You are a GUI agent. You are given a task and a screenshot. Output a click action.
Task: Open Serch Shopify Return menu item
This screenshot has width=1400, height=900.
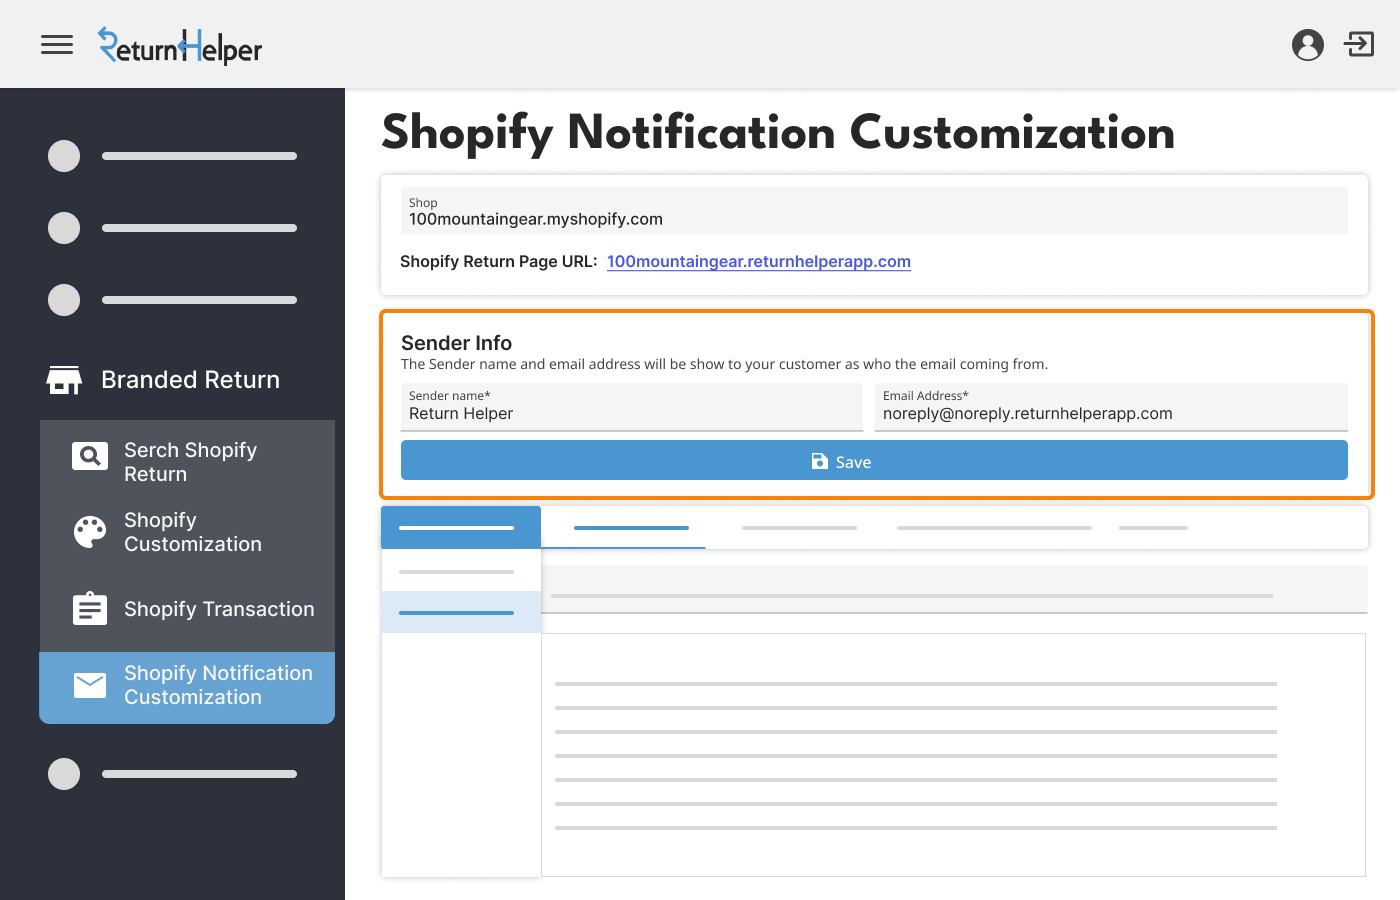[187, 462]
